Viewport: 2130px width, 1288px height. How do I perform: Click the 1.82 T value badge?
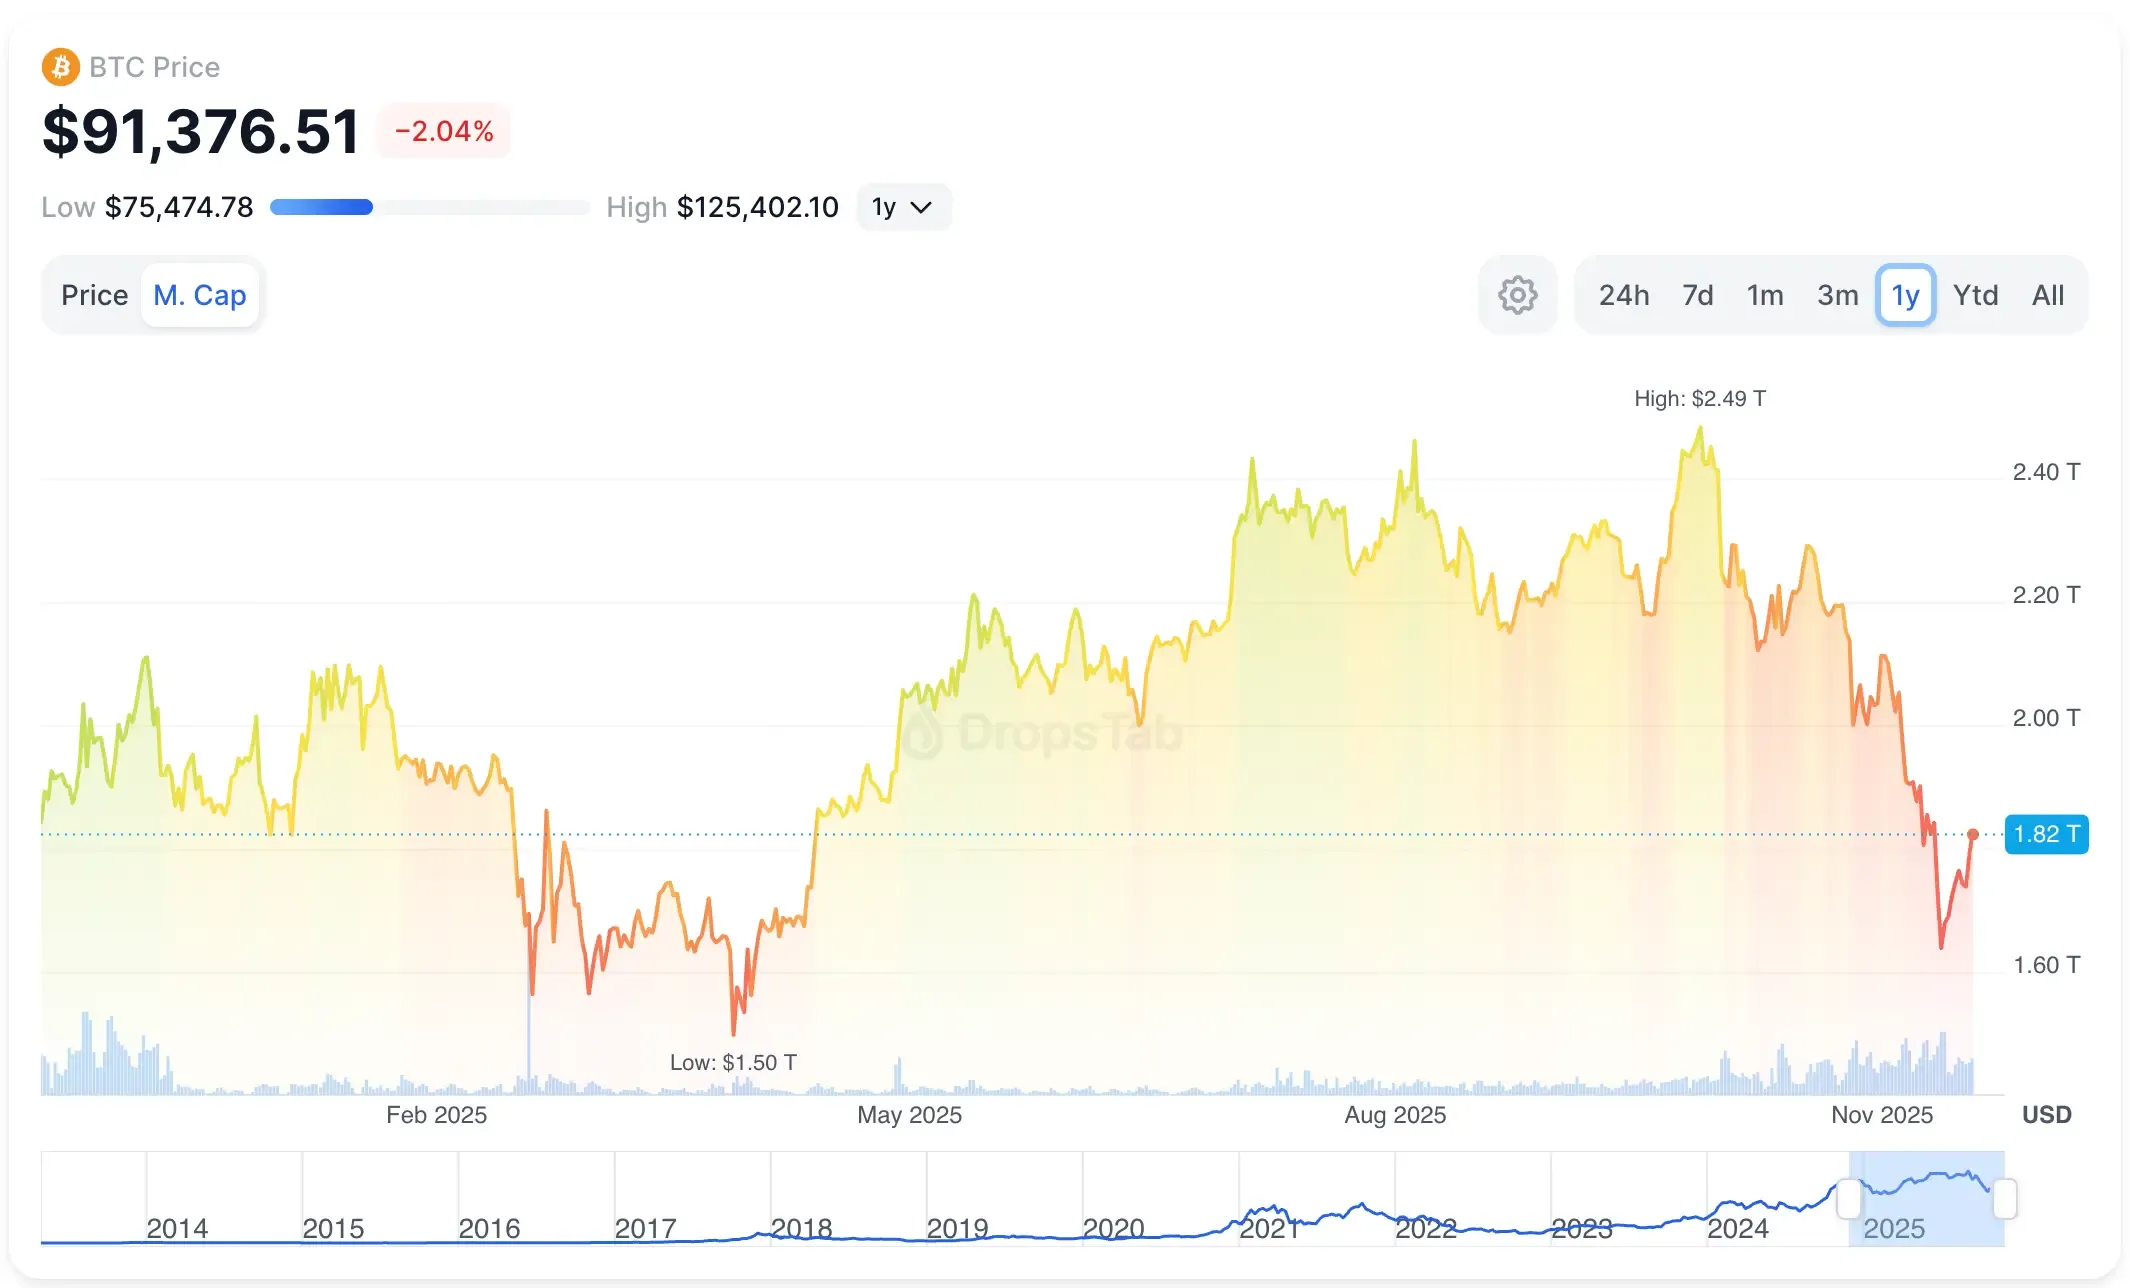pos(2046,834)
